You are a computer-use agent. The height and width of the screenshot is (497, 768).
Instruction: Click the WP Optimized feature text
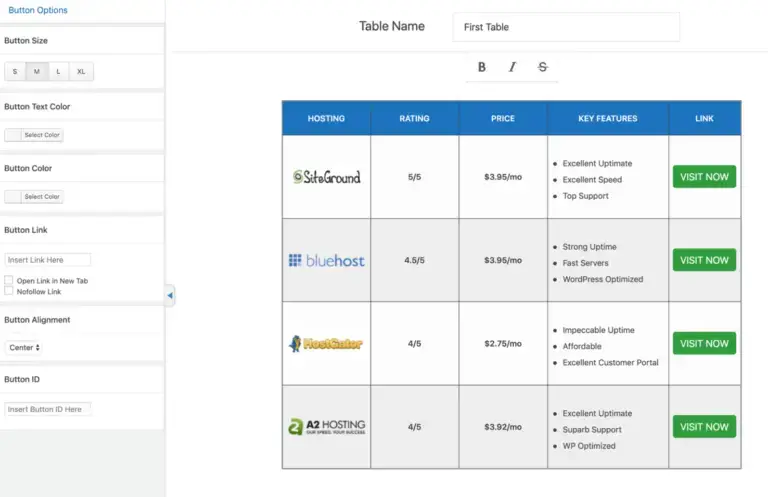pos(589,446)
